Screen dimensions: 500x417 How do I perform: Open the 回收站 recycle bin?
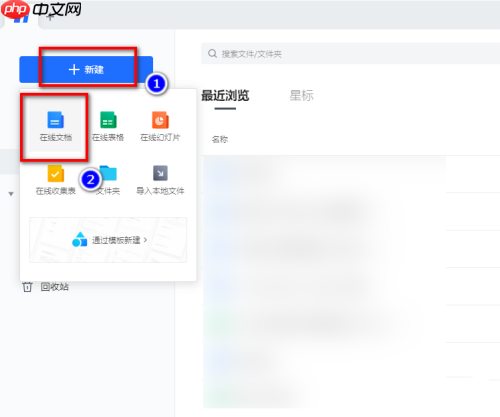click(46, 287)
